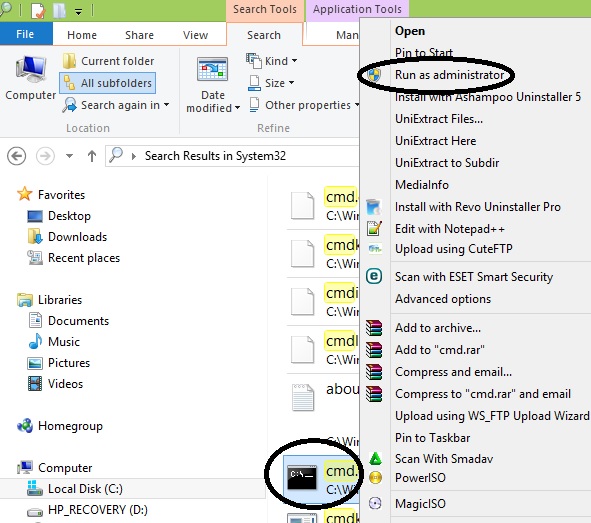Choose Add to archive... option
The width and height of the screenshot is (591, 523).
(438, 328)
